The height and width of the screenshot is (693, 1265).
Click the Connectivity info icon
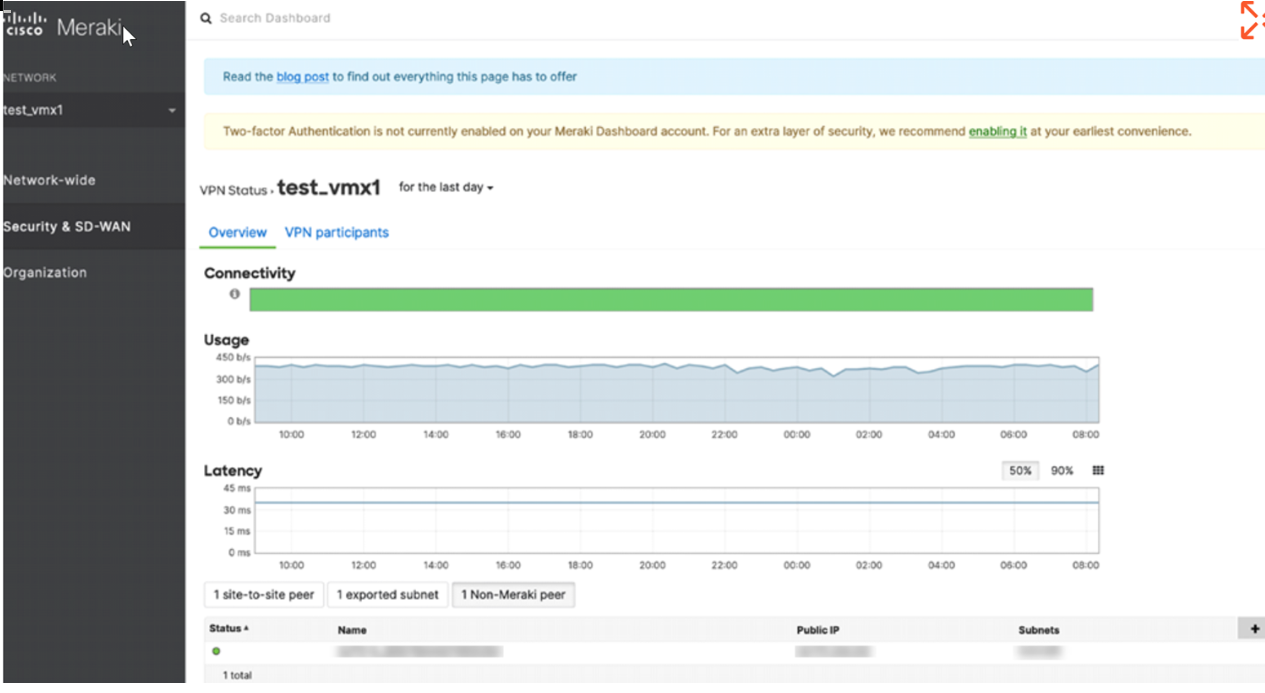click(235, 295)
